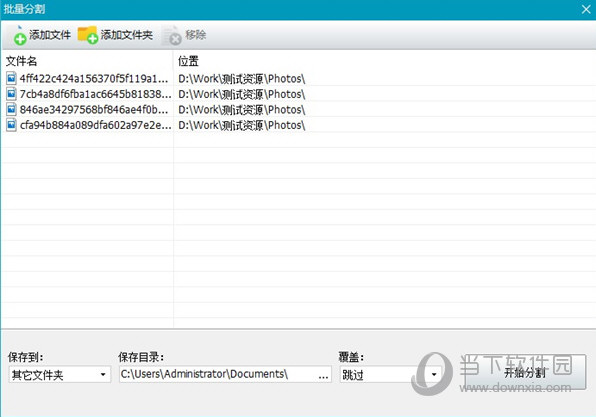The height and width of the screenshot is (417, 596).
Task: Click the 添加文件夹 toolbar label
Action: 127,35
